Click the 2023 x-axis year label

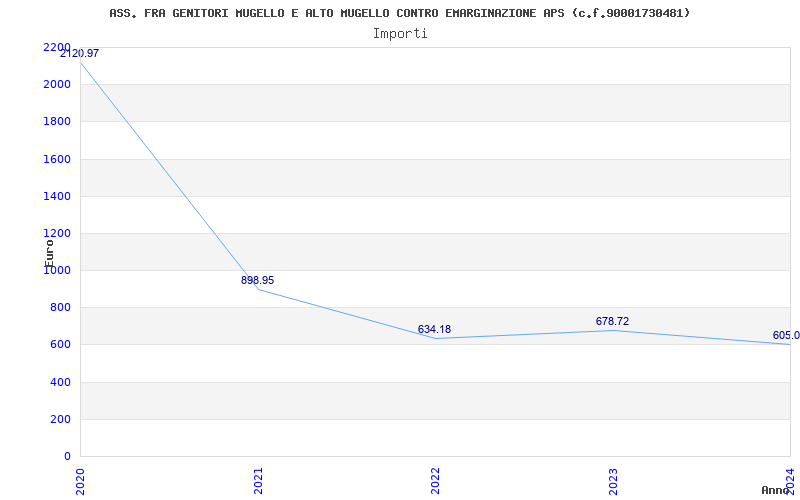[x=613, y=481]
